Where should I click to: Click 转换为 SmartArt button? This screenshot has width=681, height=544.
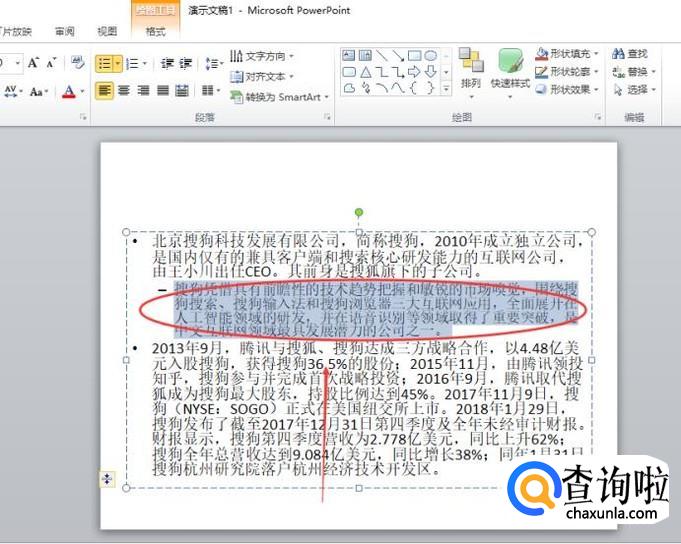(x=279, y=96)
